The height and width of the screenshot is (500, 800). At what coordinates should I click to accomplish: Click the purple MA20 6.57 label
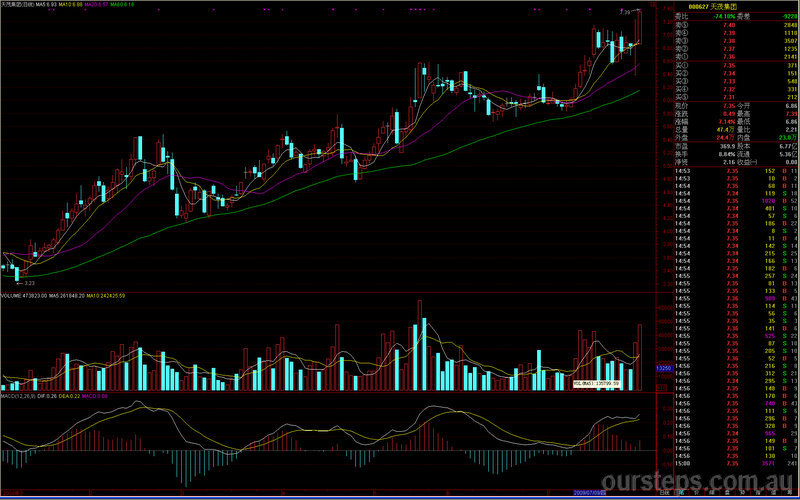coord(96,4)
